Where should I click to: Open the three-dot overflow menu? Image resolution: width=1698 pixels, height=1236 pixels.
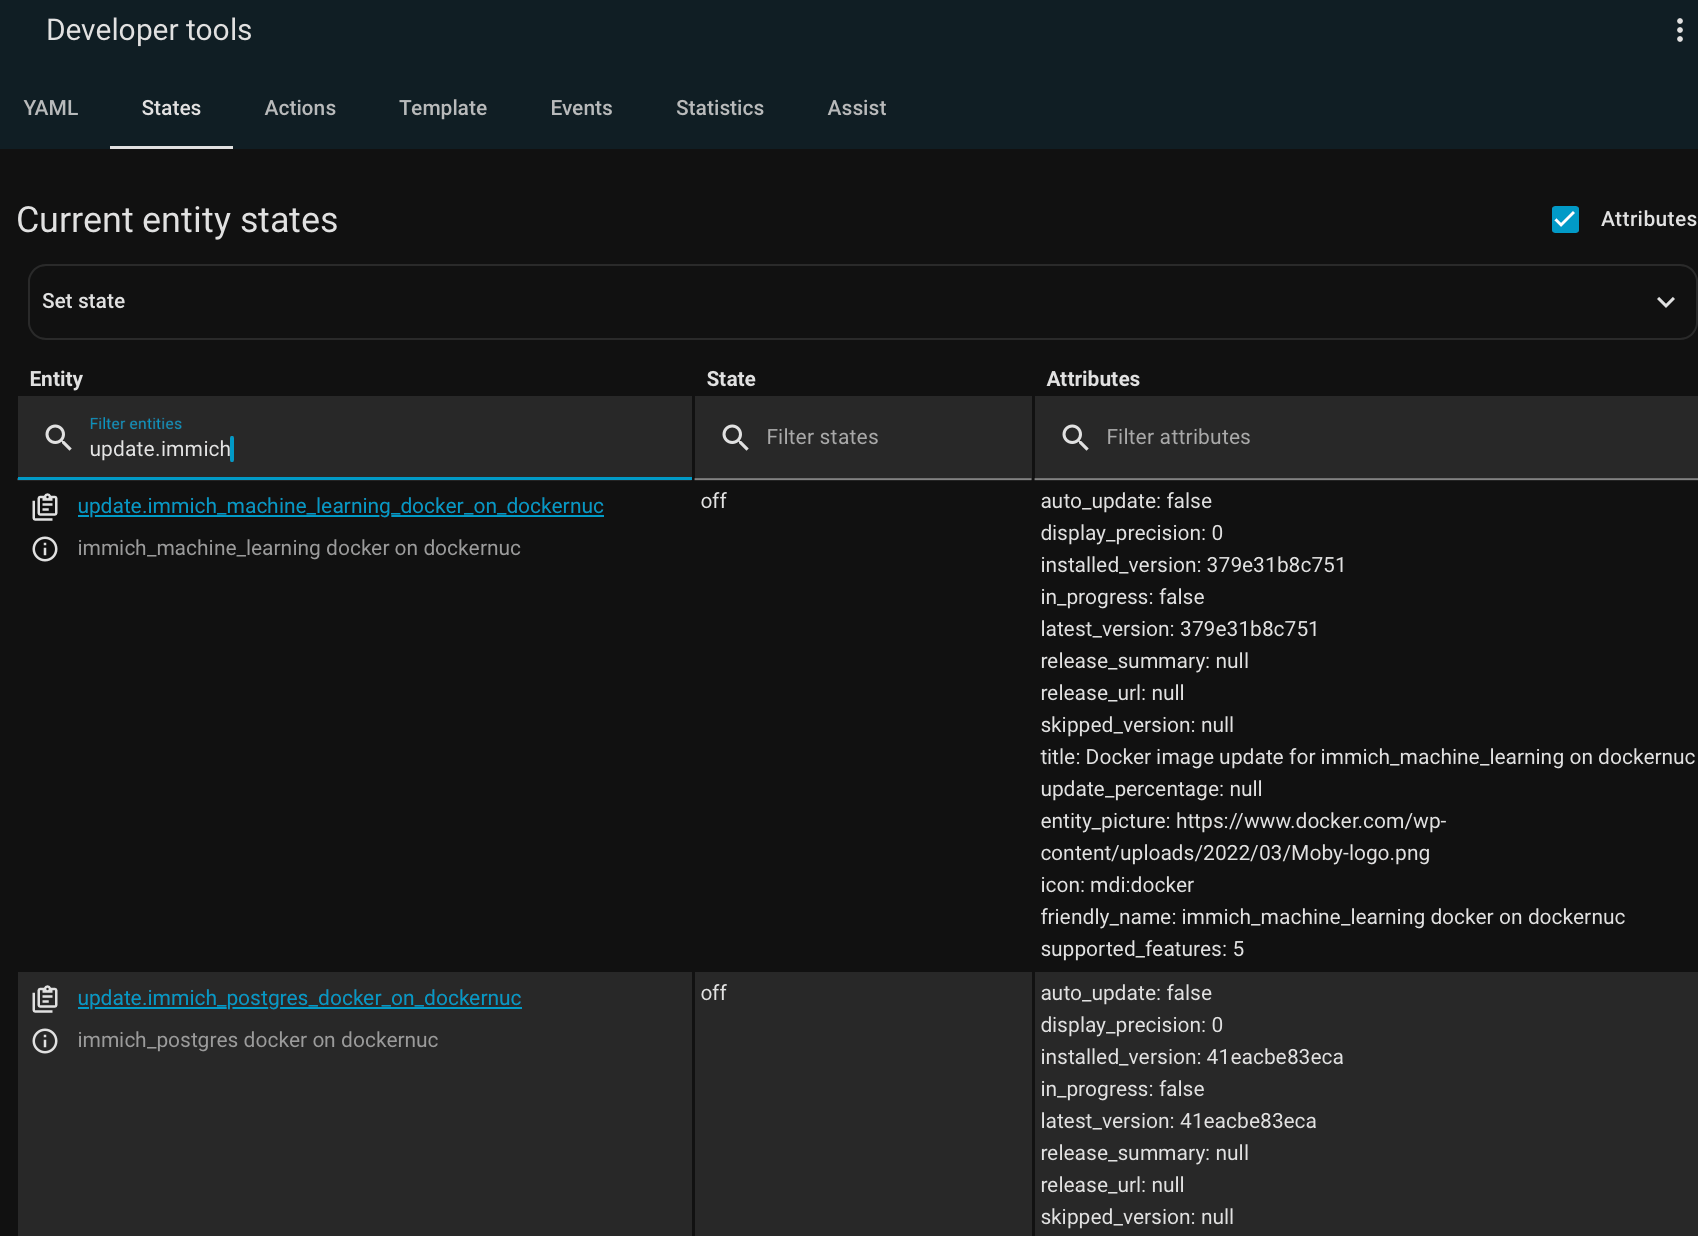1679,30
